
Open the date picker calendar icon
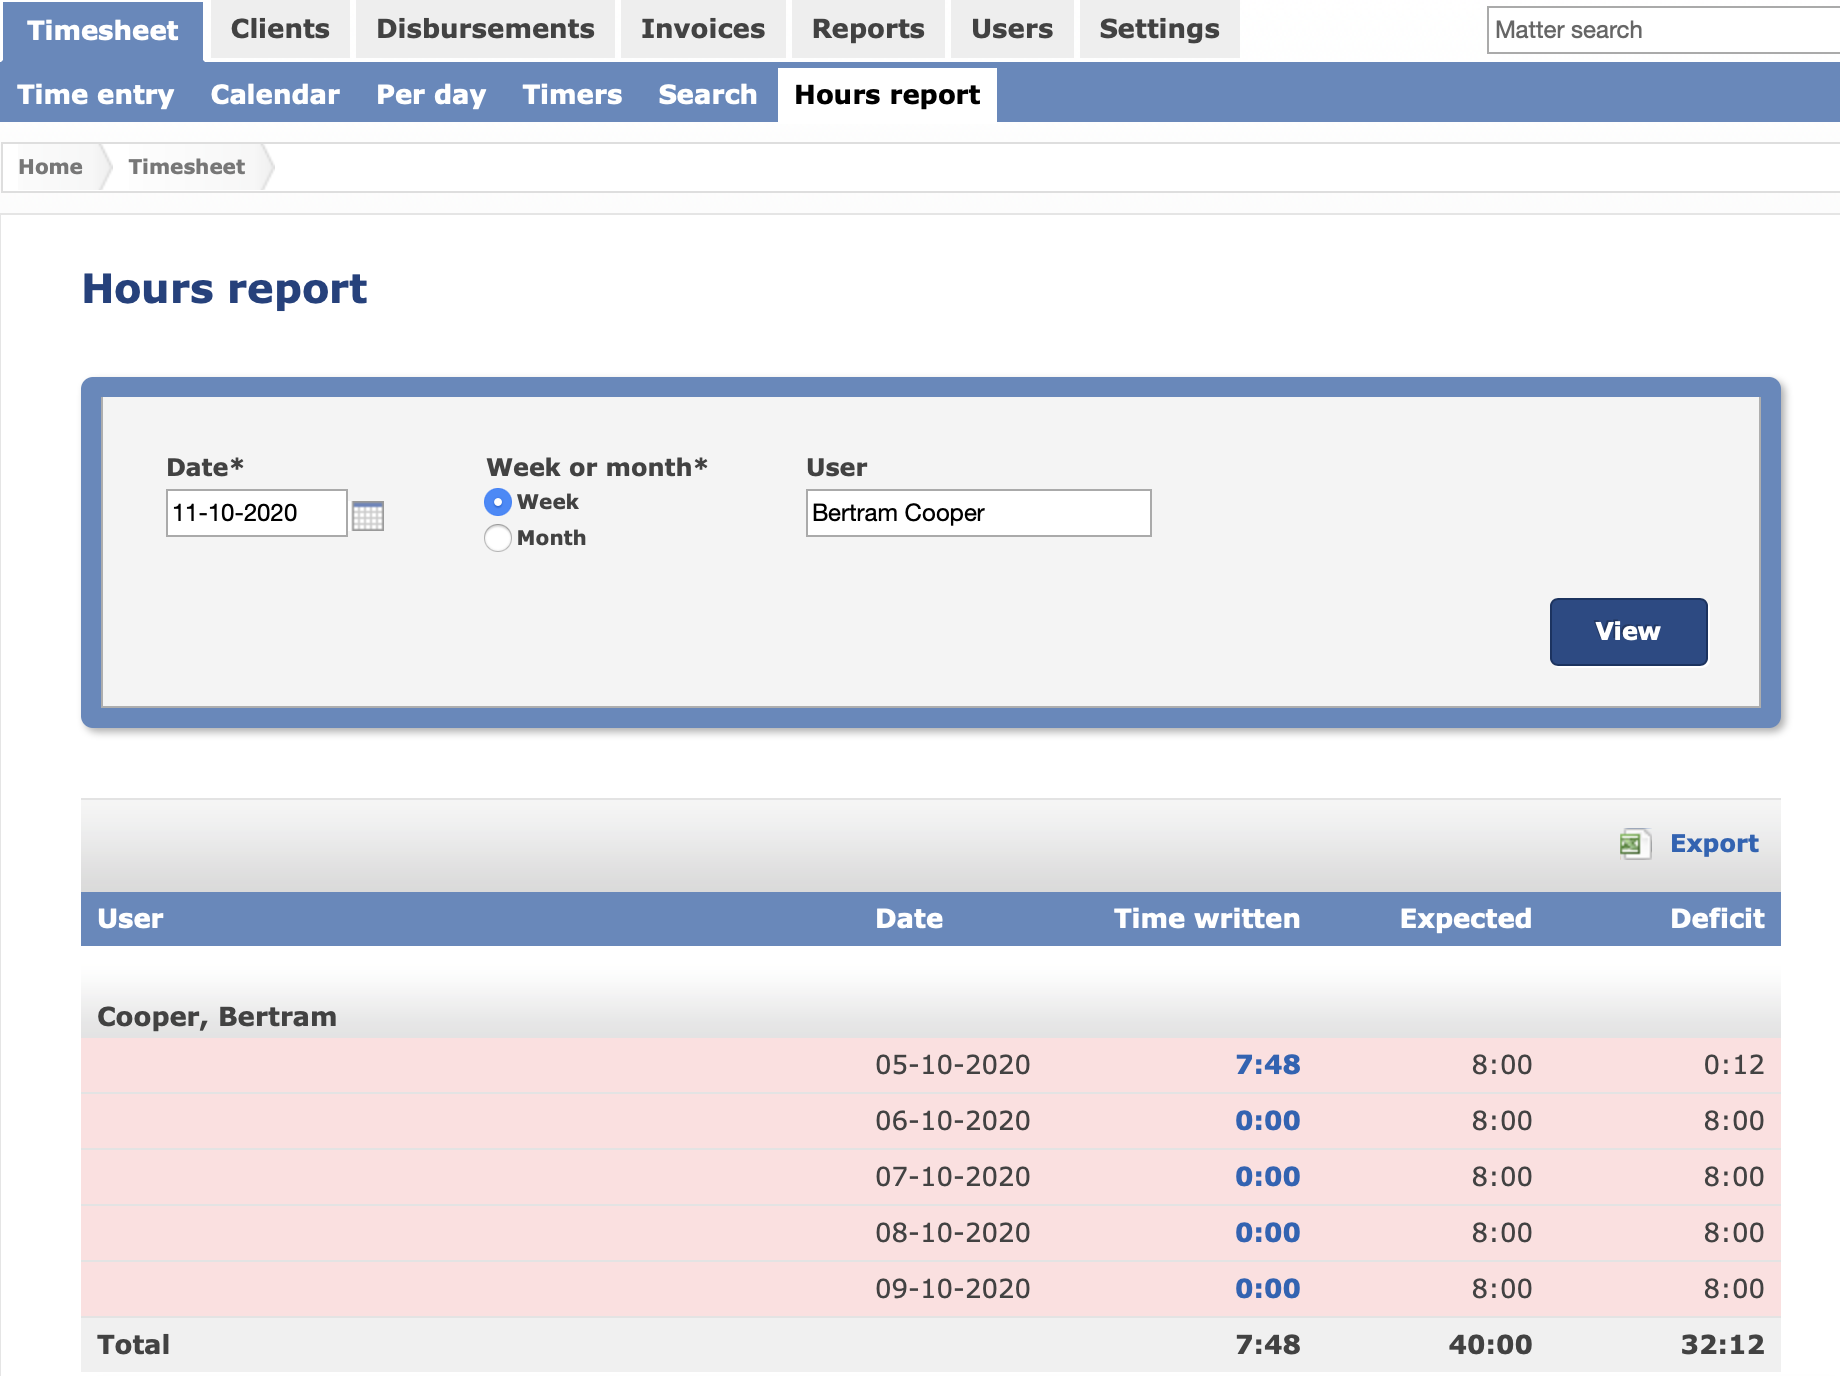(370, 515)
